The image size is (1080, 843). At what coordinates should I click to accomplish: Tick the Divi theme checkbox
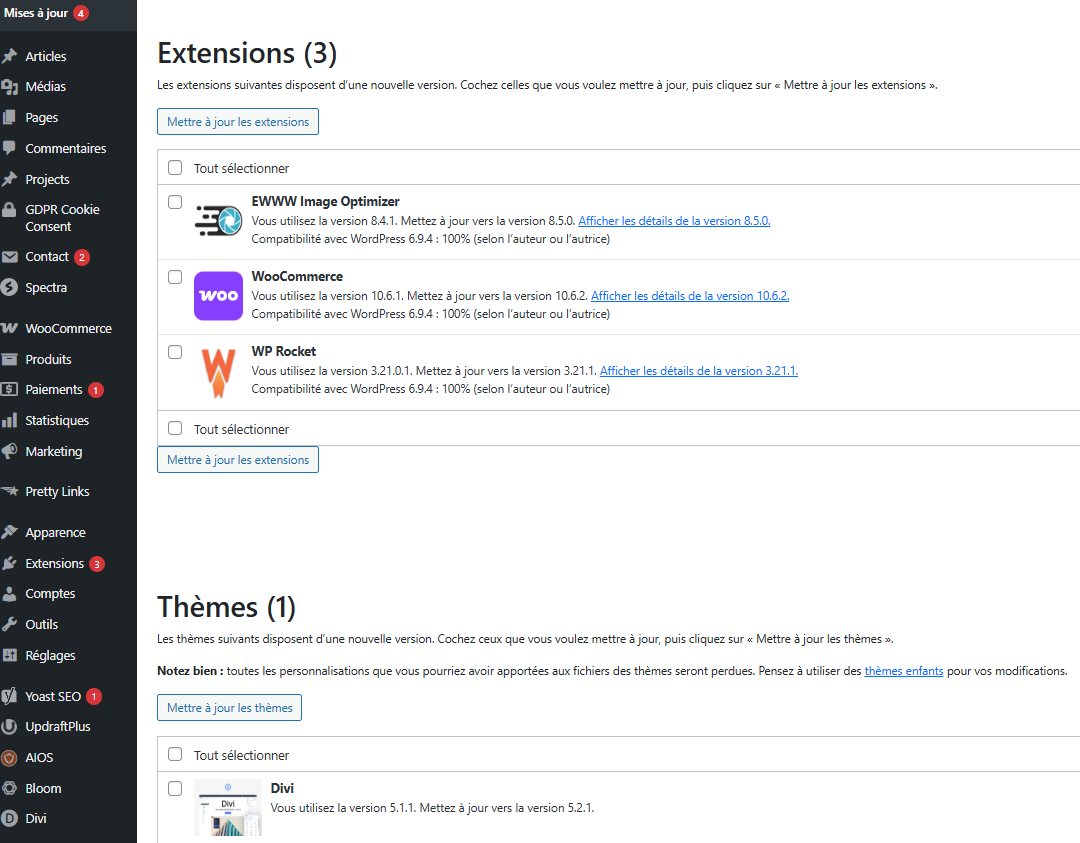(x=175, y=789)
